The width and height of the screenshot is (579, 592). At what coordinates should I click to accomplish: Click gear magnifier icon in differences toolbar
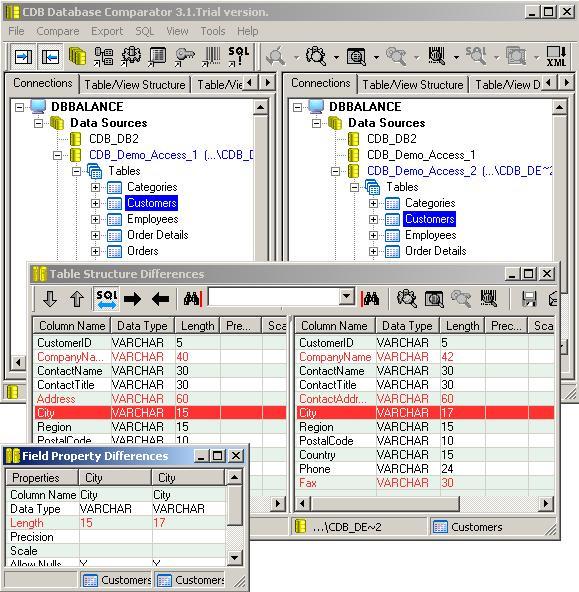tap(407, 299)
